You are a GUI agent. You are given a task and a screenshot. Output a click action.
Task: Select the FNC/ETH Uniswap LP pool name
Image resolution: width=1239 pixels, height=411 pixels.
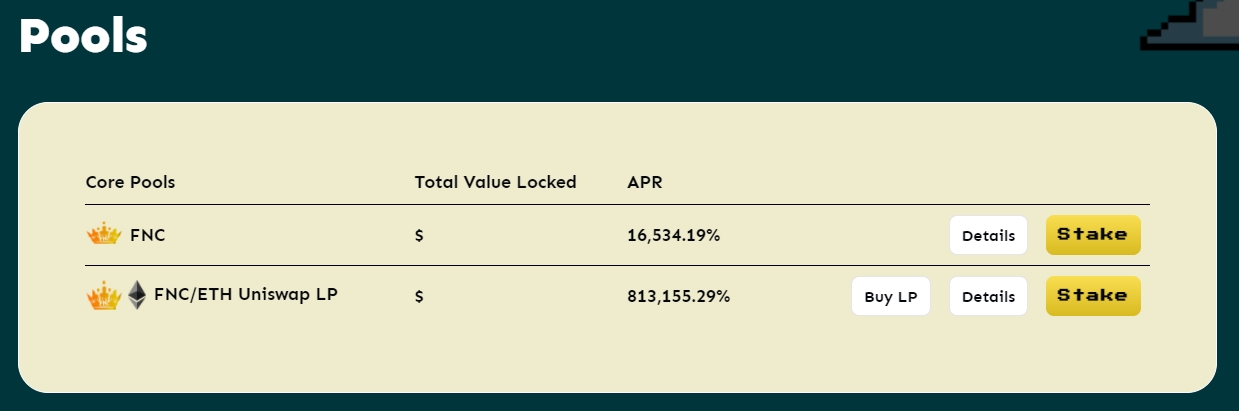245,295
